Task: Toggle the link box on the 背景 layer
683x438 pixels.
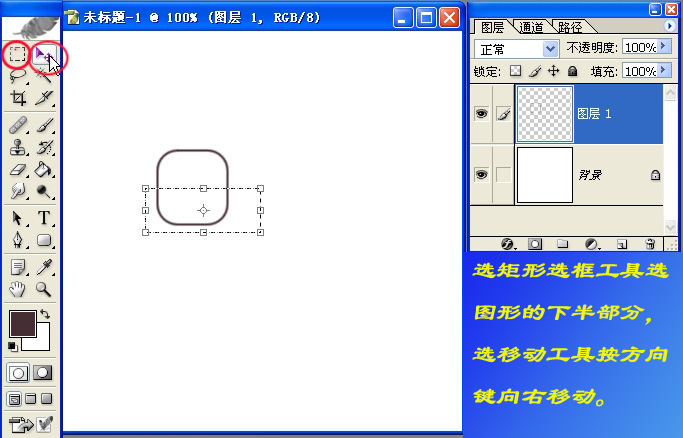Action: pos(503,175)
